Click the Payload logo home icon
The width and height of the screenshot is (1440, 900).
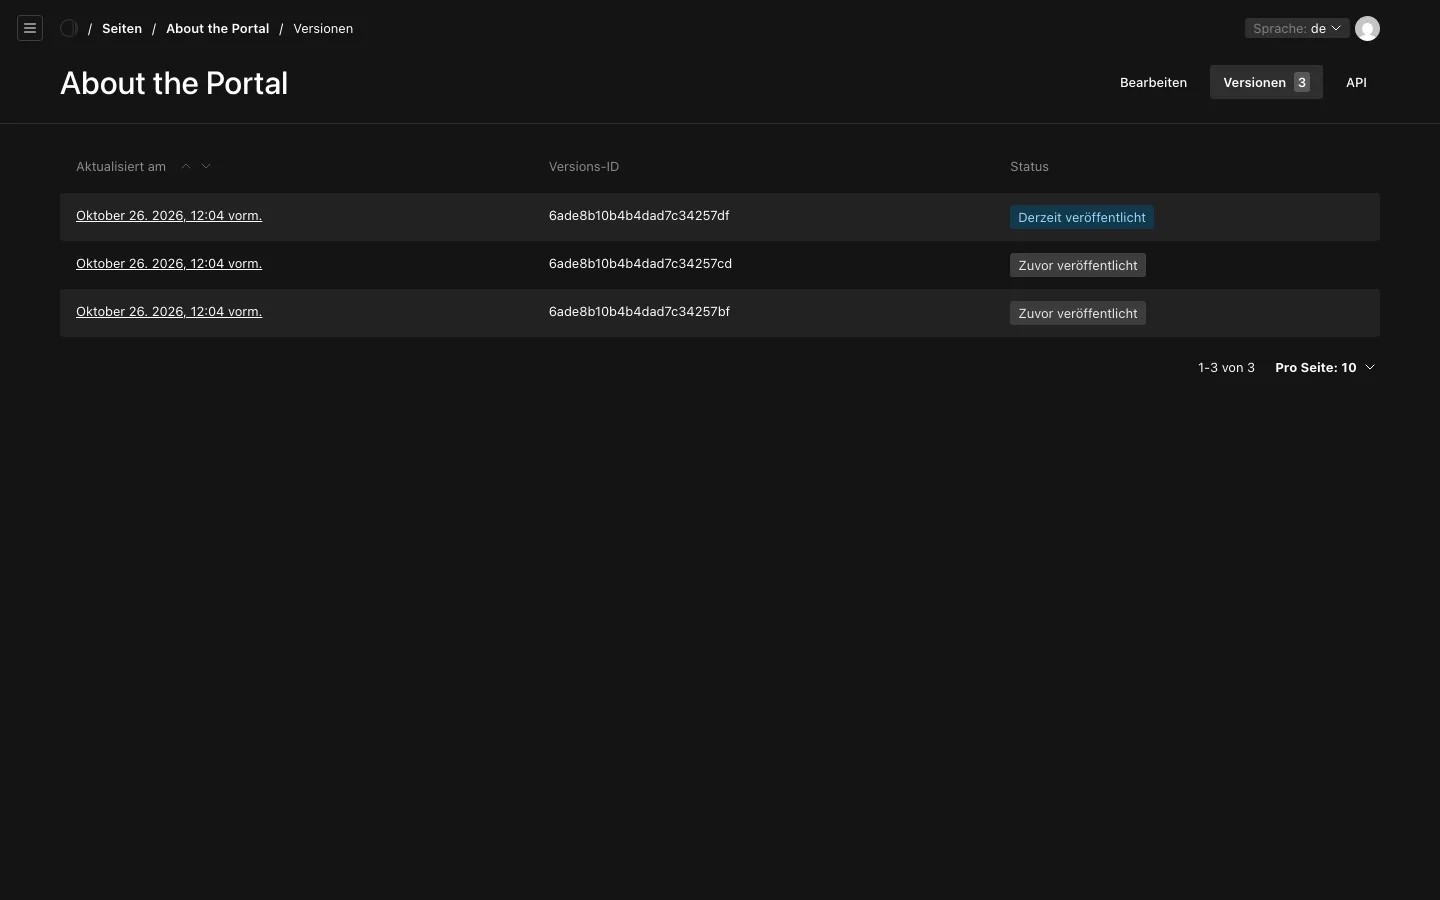[69, 28]
